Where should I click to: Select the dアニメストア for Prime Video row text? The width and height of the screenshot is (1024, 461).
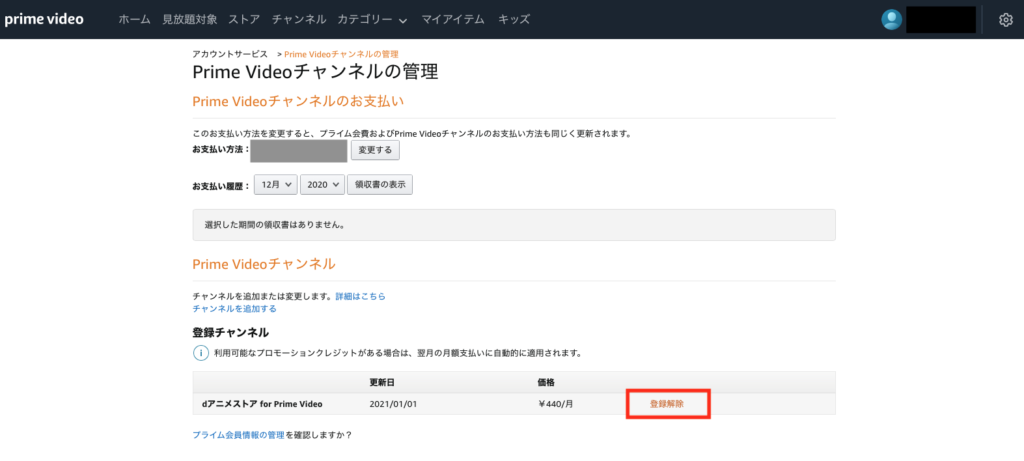point(262,404)
